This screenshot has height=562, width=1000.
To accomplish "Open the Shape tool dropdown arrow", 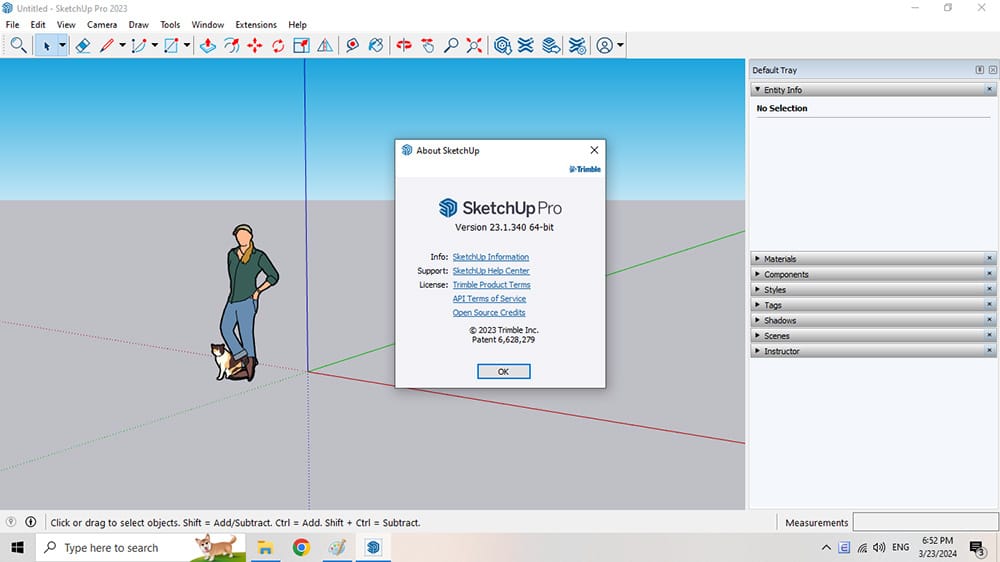I will (187, 45).
